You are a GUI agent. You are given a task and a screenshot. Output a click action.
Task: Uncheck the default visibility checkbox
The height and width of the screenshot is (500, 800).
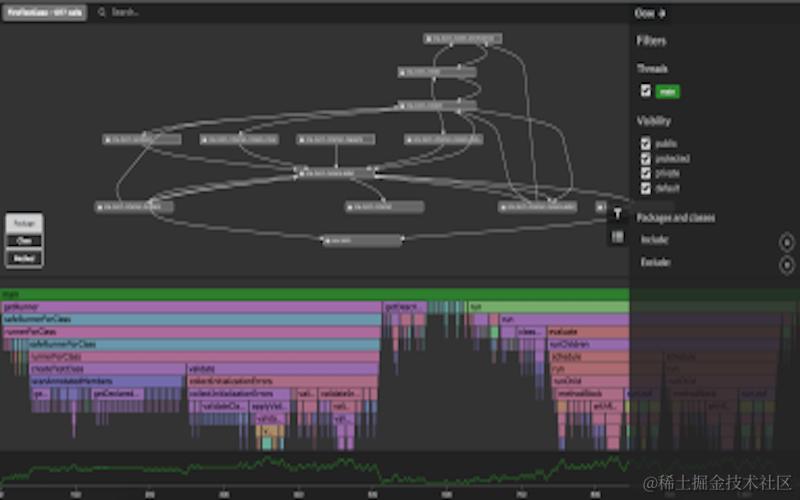[645, 188]
